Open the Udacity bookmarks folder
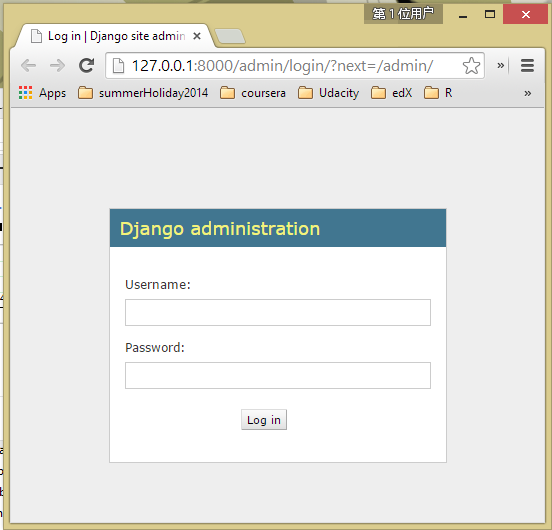 click(x=328, y=93)
